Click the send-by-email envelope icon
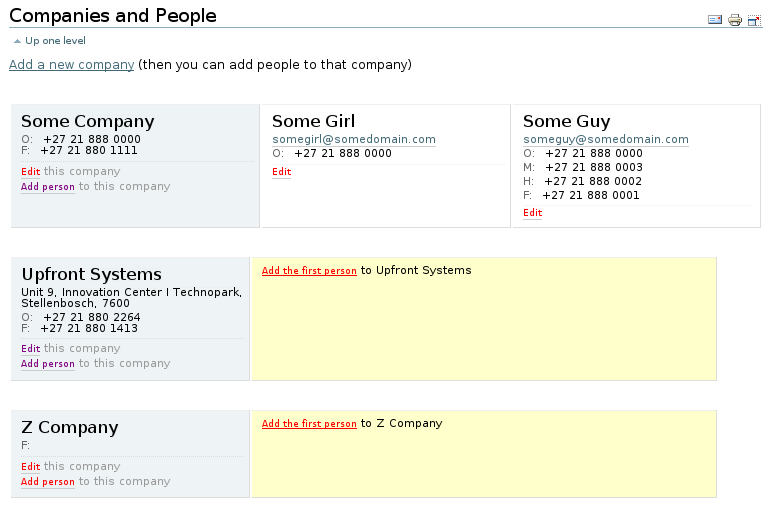Viewport: 772px width, 525px height. [x=715, y=20]
